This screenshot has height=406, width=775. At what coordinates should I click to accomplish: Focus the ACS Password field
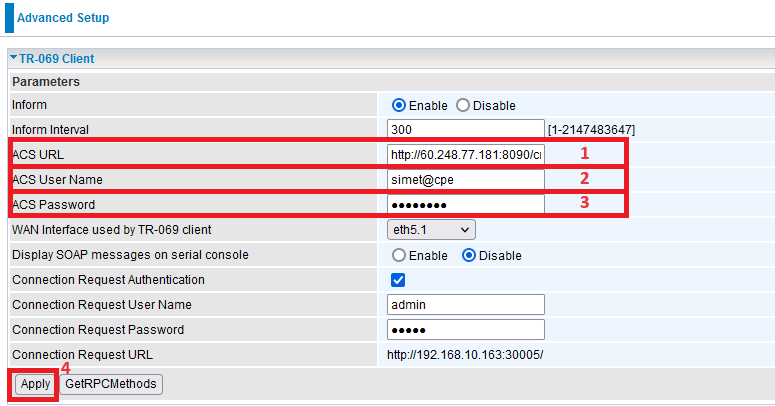[x=465, y=205]
